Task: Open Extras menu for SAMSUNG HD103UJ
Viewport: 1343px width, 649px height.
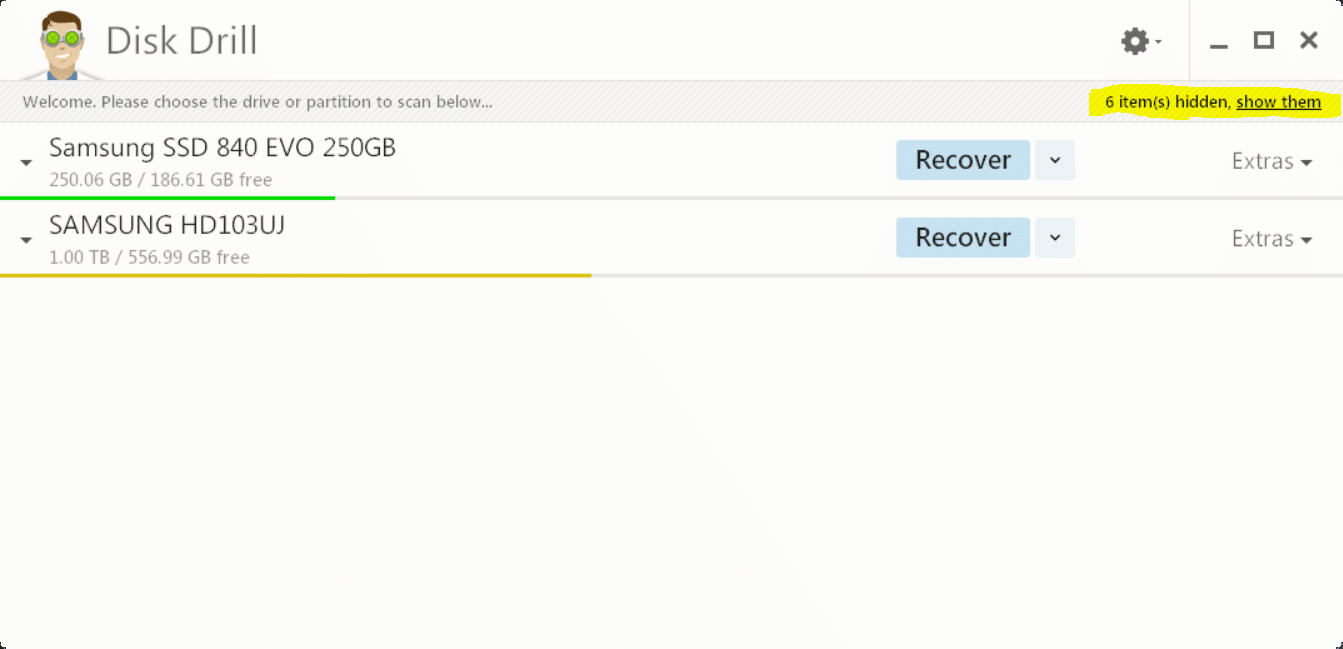Action: coord(1271,239)
